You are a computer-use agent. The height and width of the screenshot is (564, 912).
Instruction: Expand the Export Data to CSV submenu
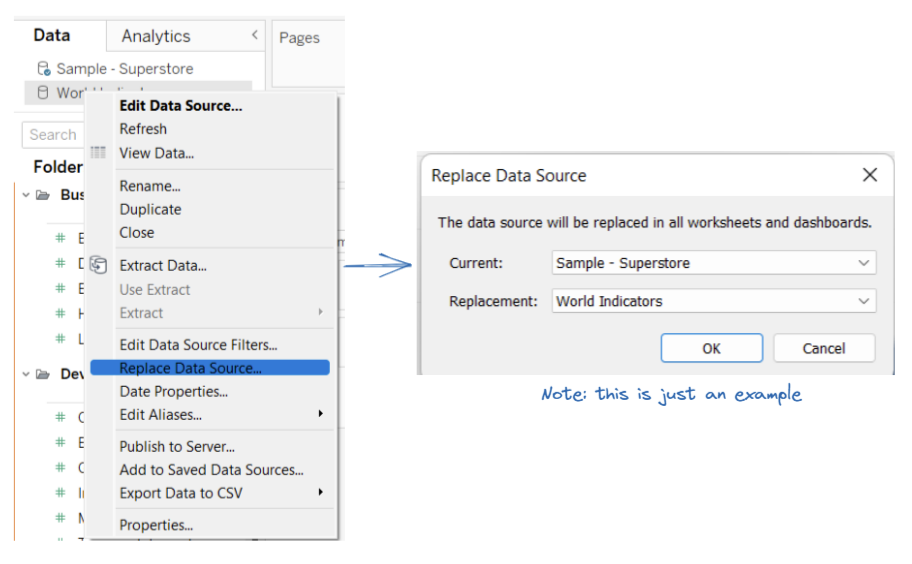(x=321, y=492)
